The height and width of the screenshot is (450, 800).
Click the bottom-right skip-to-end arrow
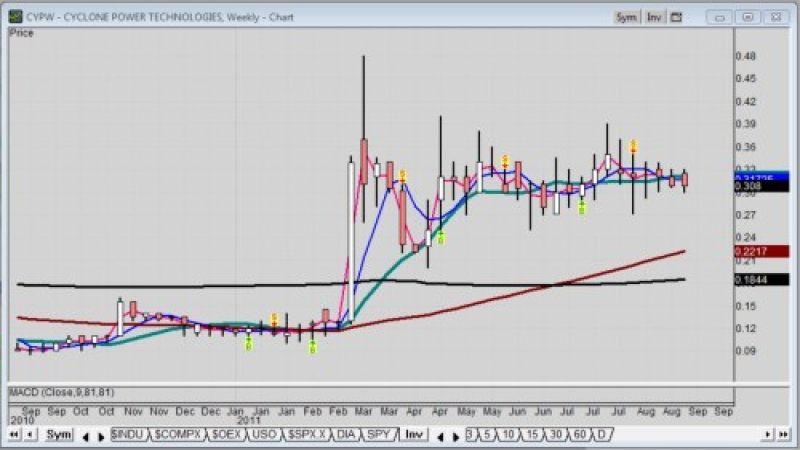click(785, 435)
